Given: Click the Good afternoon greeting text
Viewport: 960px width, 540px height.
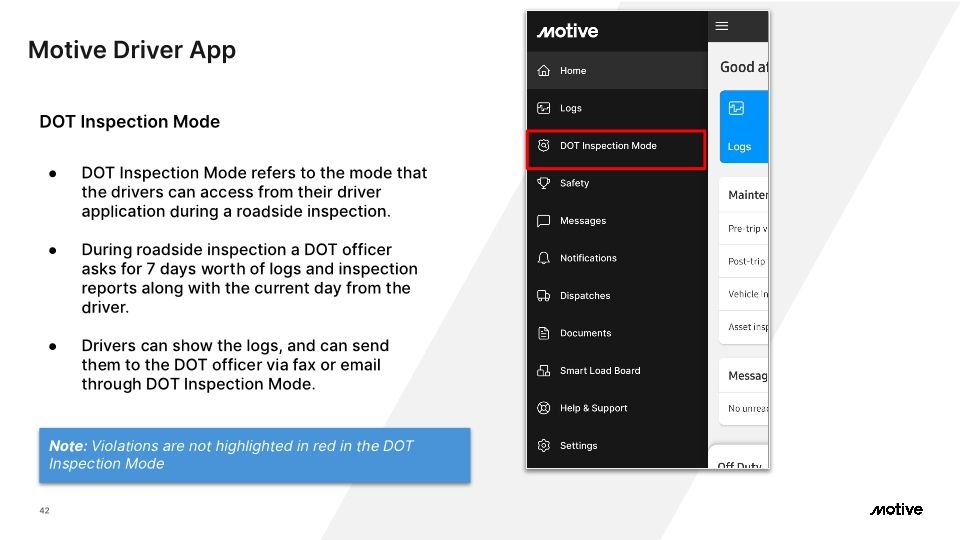Looking at the screenshot, I should 744,67.
